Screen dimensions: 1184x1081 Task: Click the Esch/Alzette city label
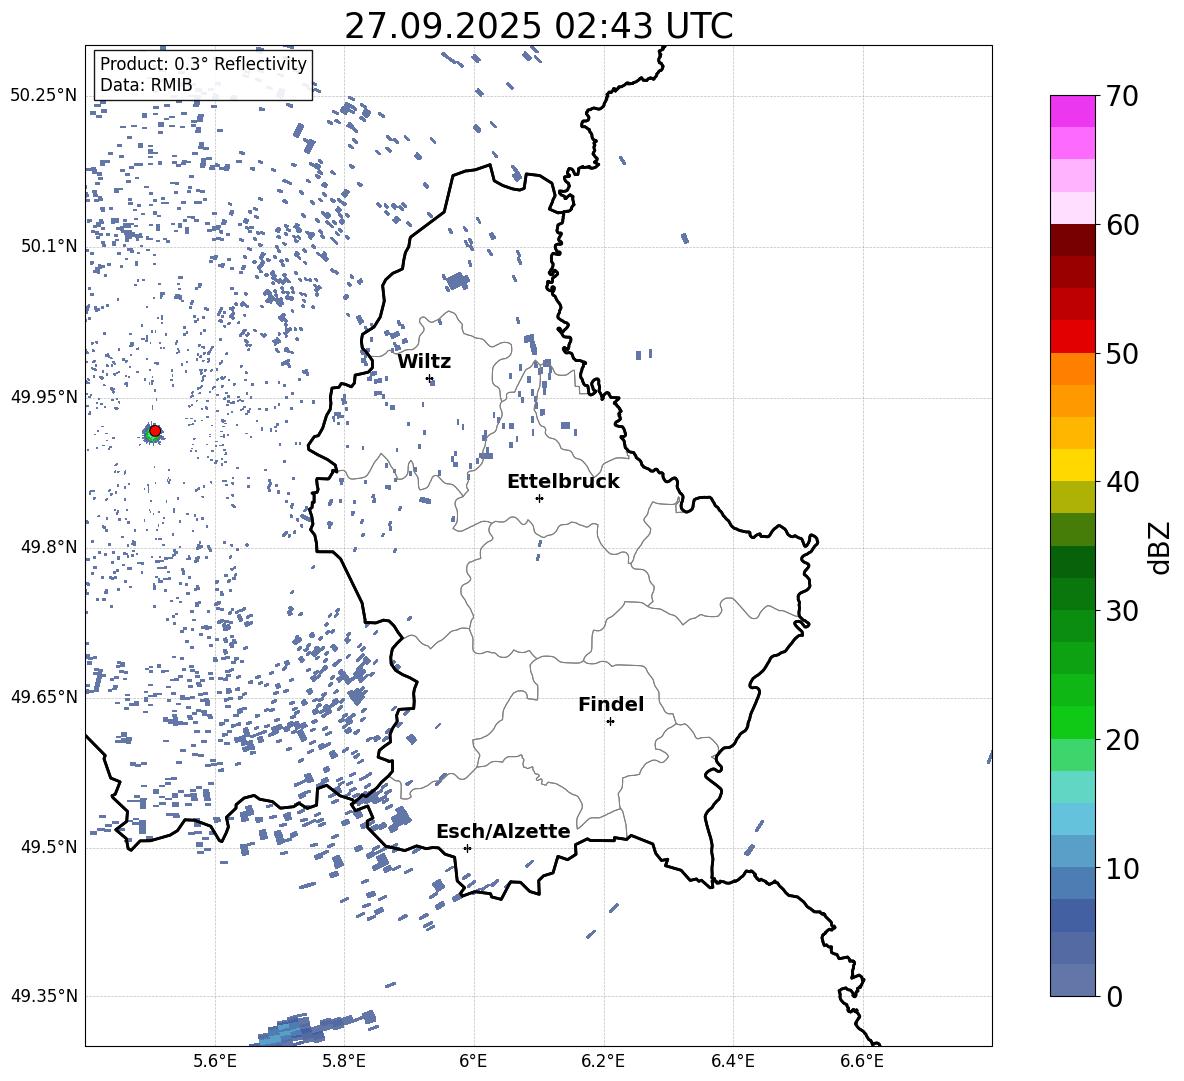[503, 831]
